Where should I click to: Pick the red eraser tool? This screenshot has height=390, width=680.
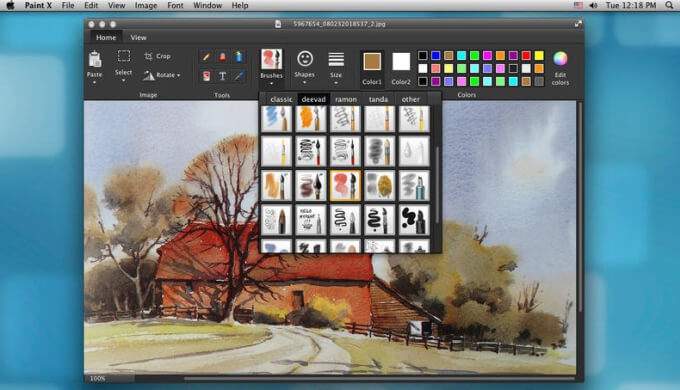(222, 56)
